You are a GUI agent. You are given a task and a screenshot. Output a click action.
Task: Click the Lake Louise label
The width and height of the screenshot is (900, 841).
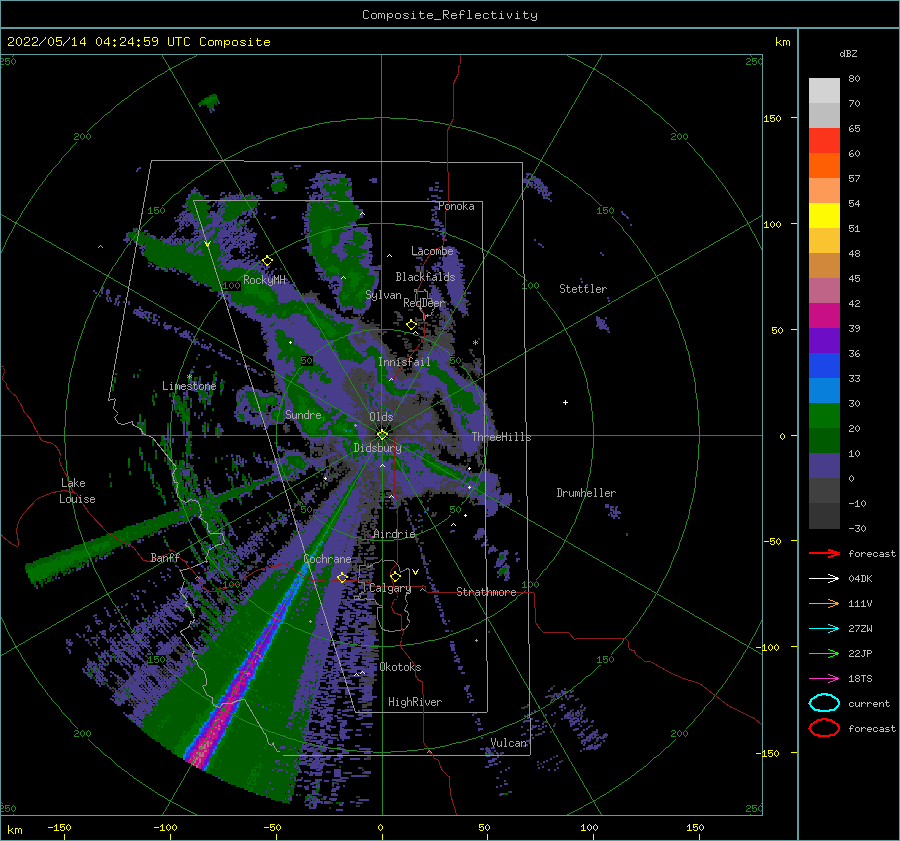77,491
